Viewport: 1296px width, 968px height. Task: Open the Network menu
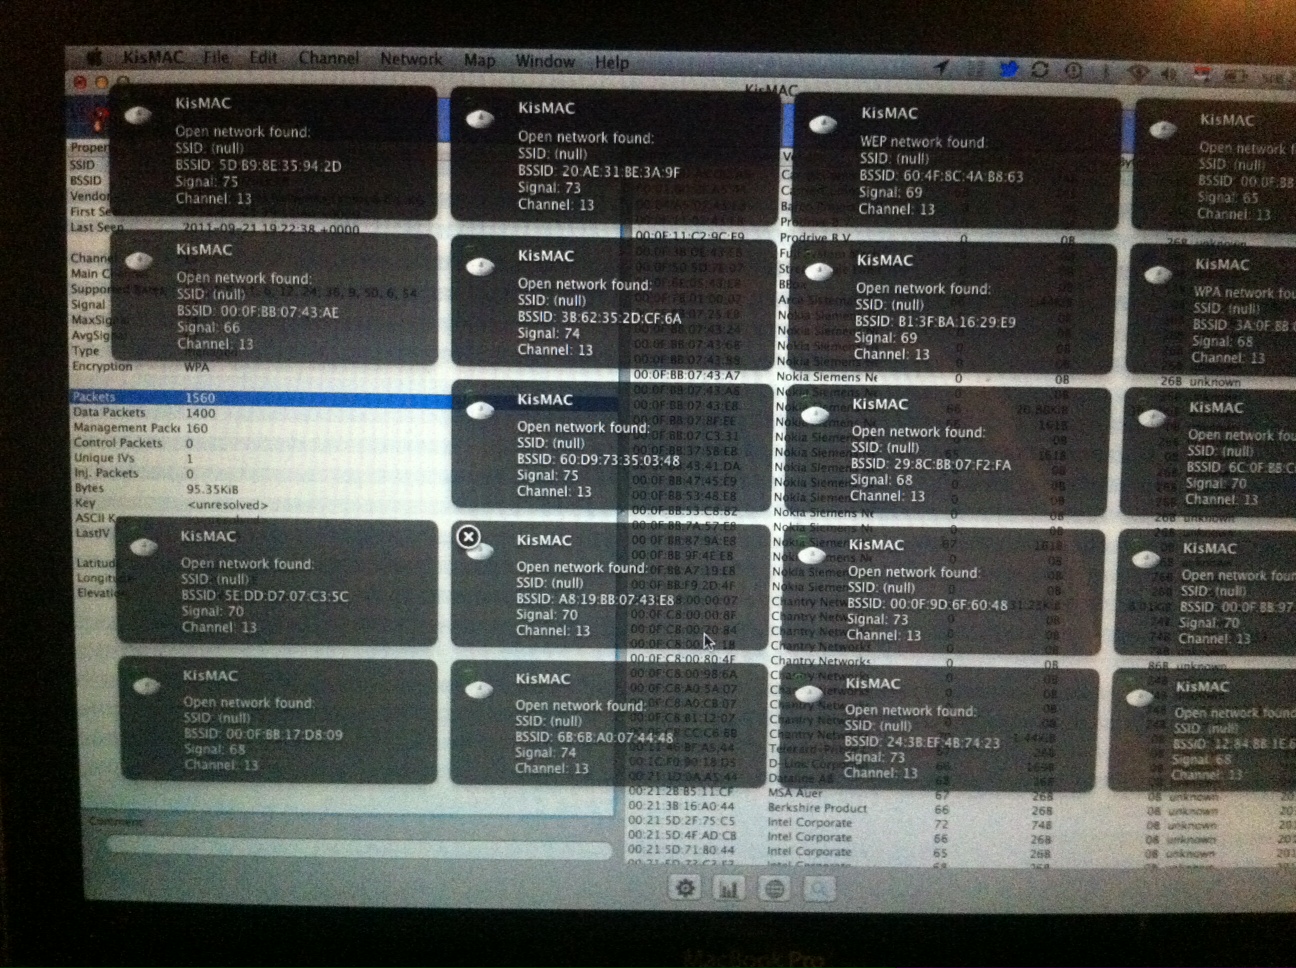(410, 60)
